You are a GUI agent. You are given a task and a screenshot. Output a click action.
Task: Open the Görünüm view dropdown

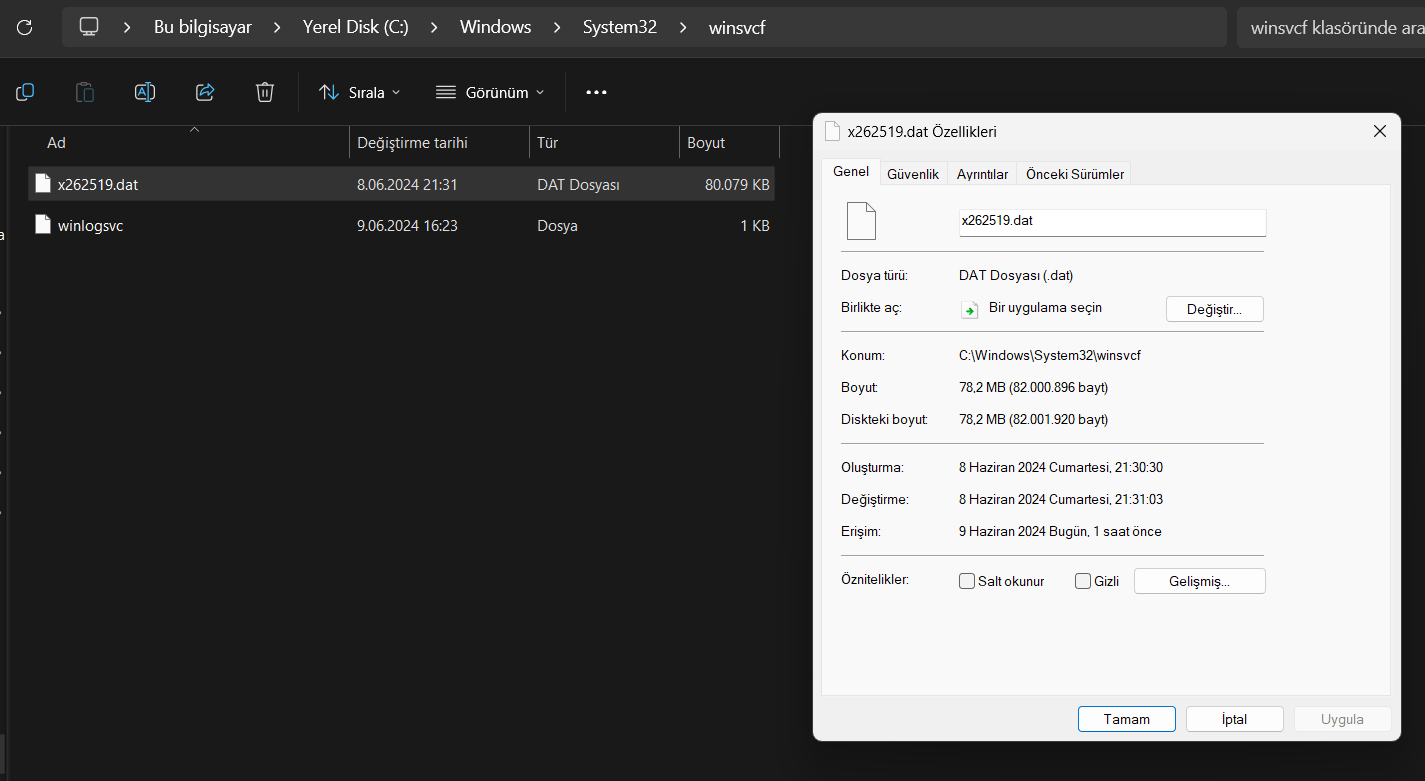click(491, 92)
